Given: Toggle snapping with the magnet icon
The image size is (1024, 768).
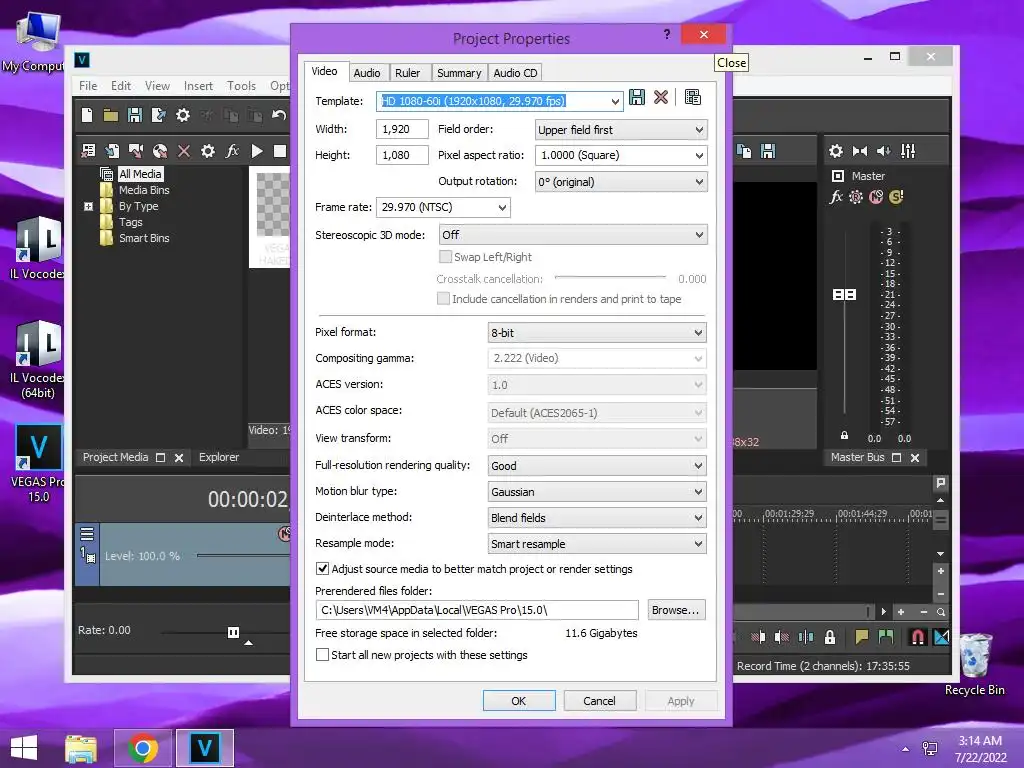Looking at the screenshot, I should pyautogui.click(x=918, y=637).
